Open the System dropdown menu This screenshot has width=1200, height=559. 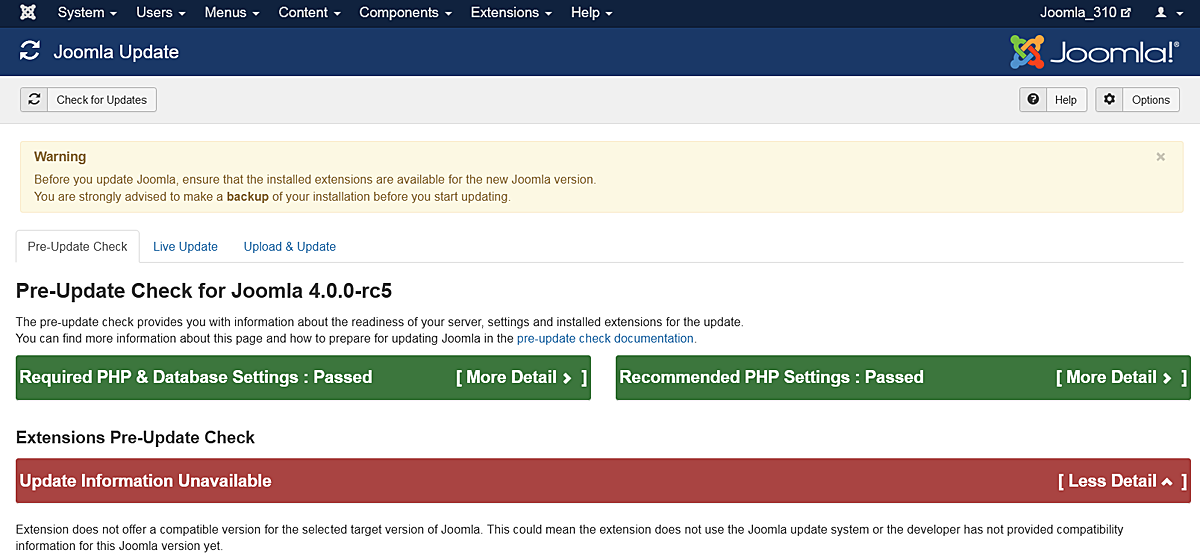pos(87,13)
